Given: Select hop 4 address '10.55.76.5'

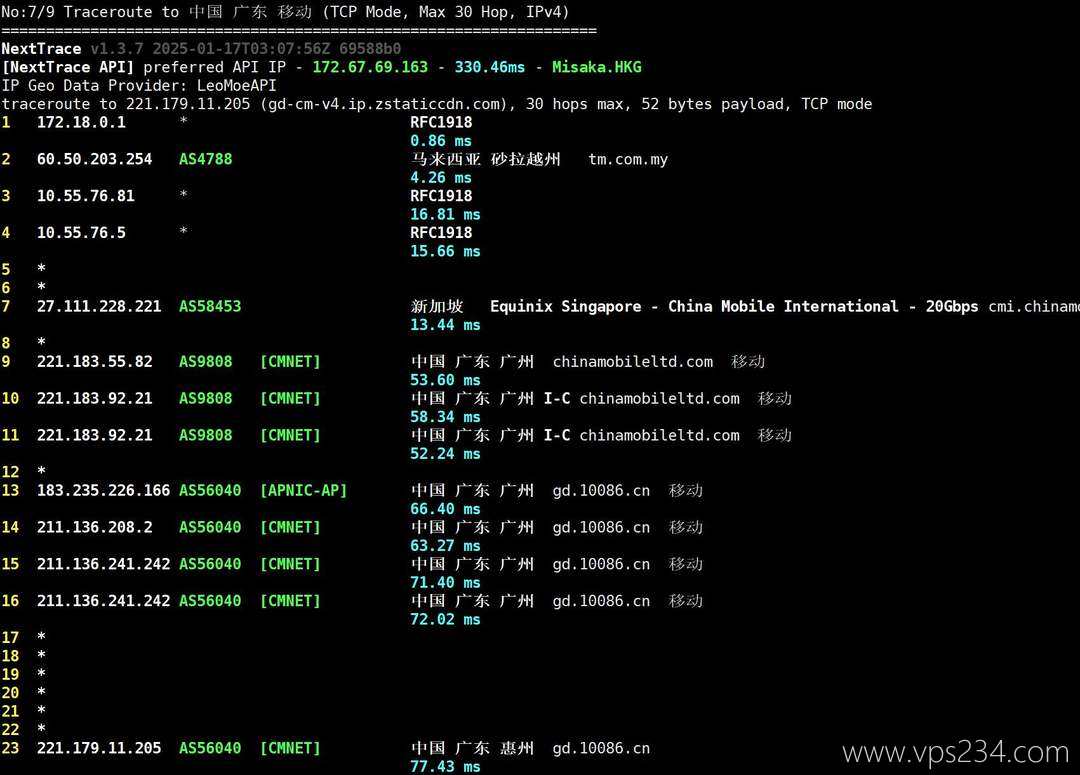Looking at the screenshot, I should [81, 233].
